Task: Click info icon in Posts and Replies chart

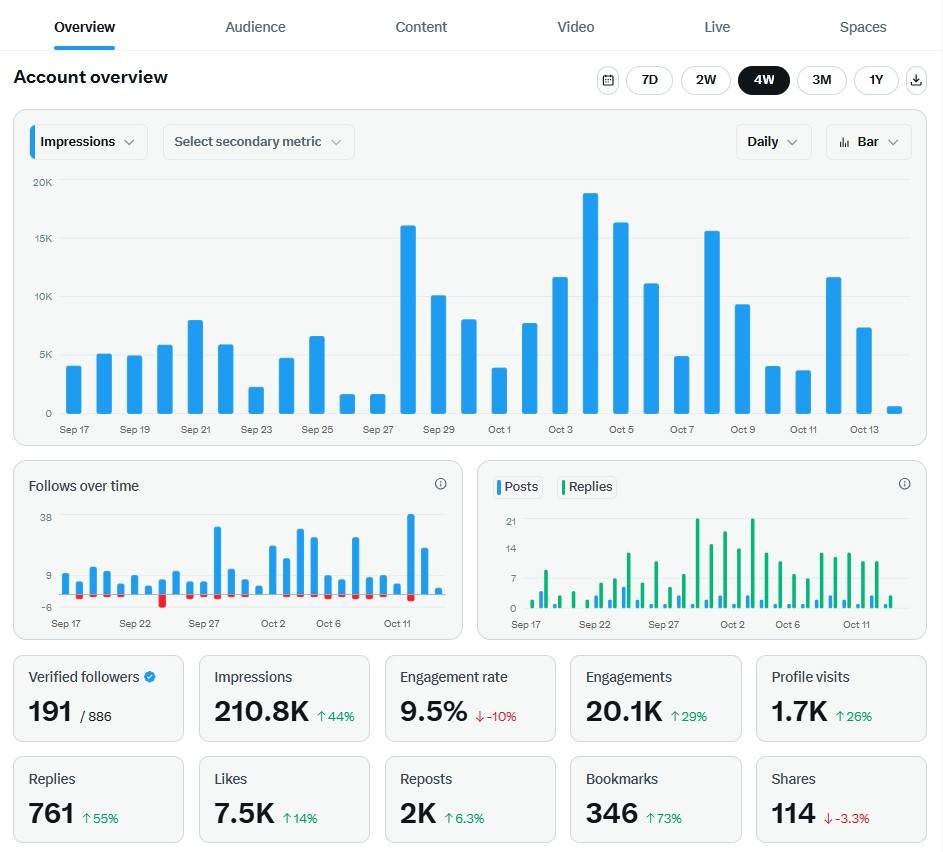Action: [905, 484]
